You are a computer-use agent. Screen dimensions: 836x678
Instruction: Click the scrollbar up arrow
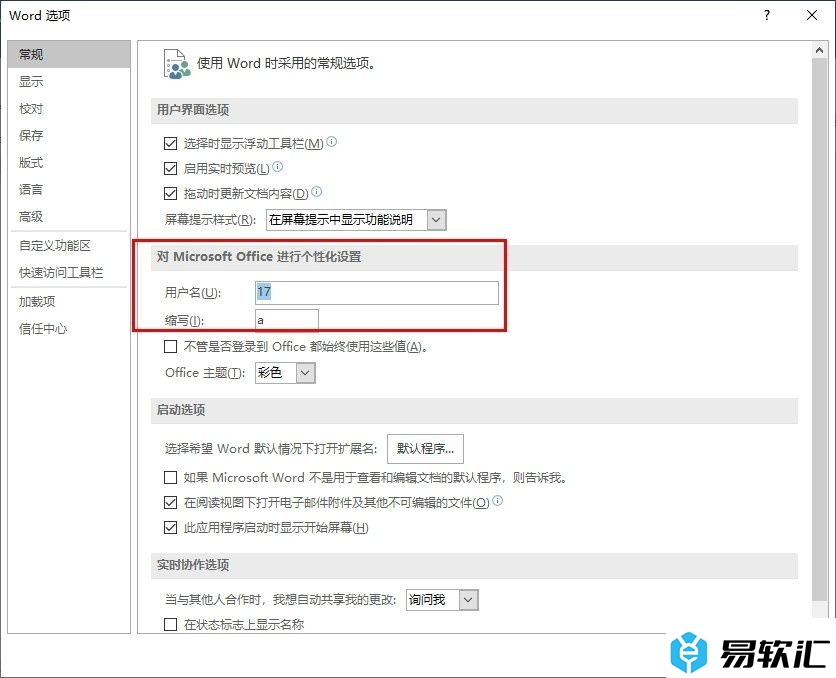pyautogui.click(x=819, y=51)
